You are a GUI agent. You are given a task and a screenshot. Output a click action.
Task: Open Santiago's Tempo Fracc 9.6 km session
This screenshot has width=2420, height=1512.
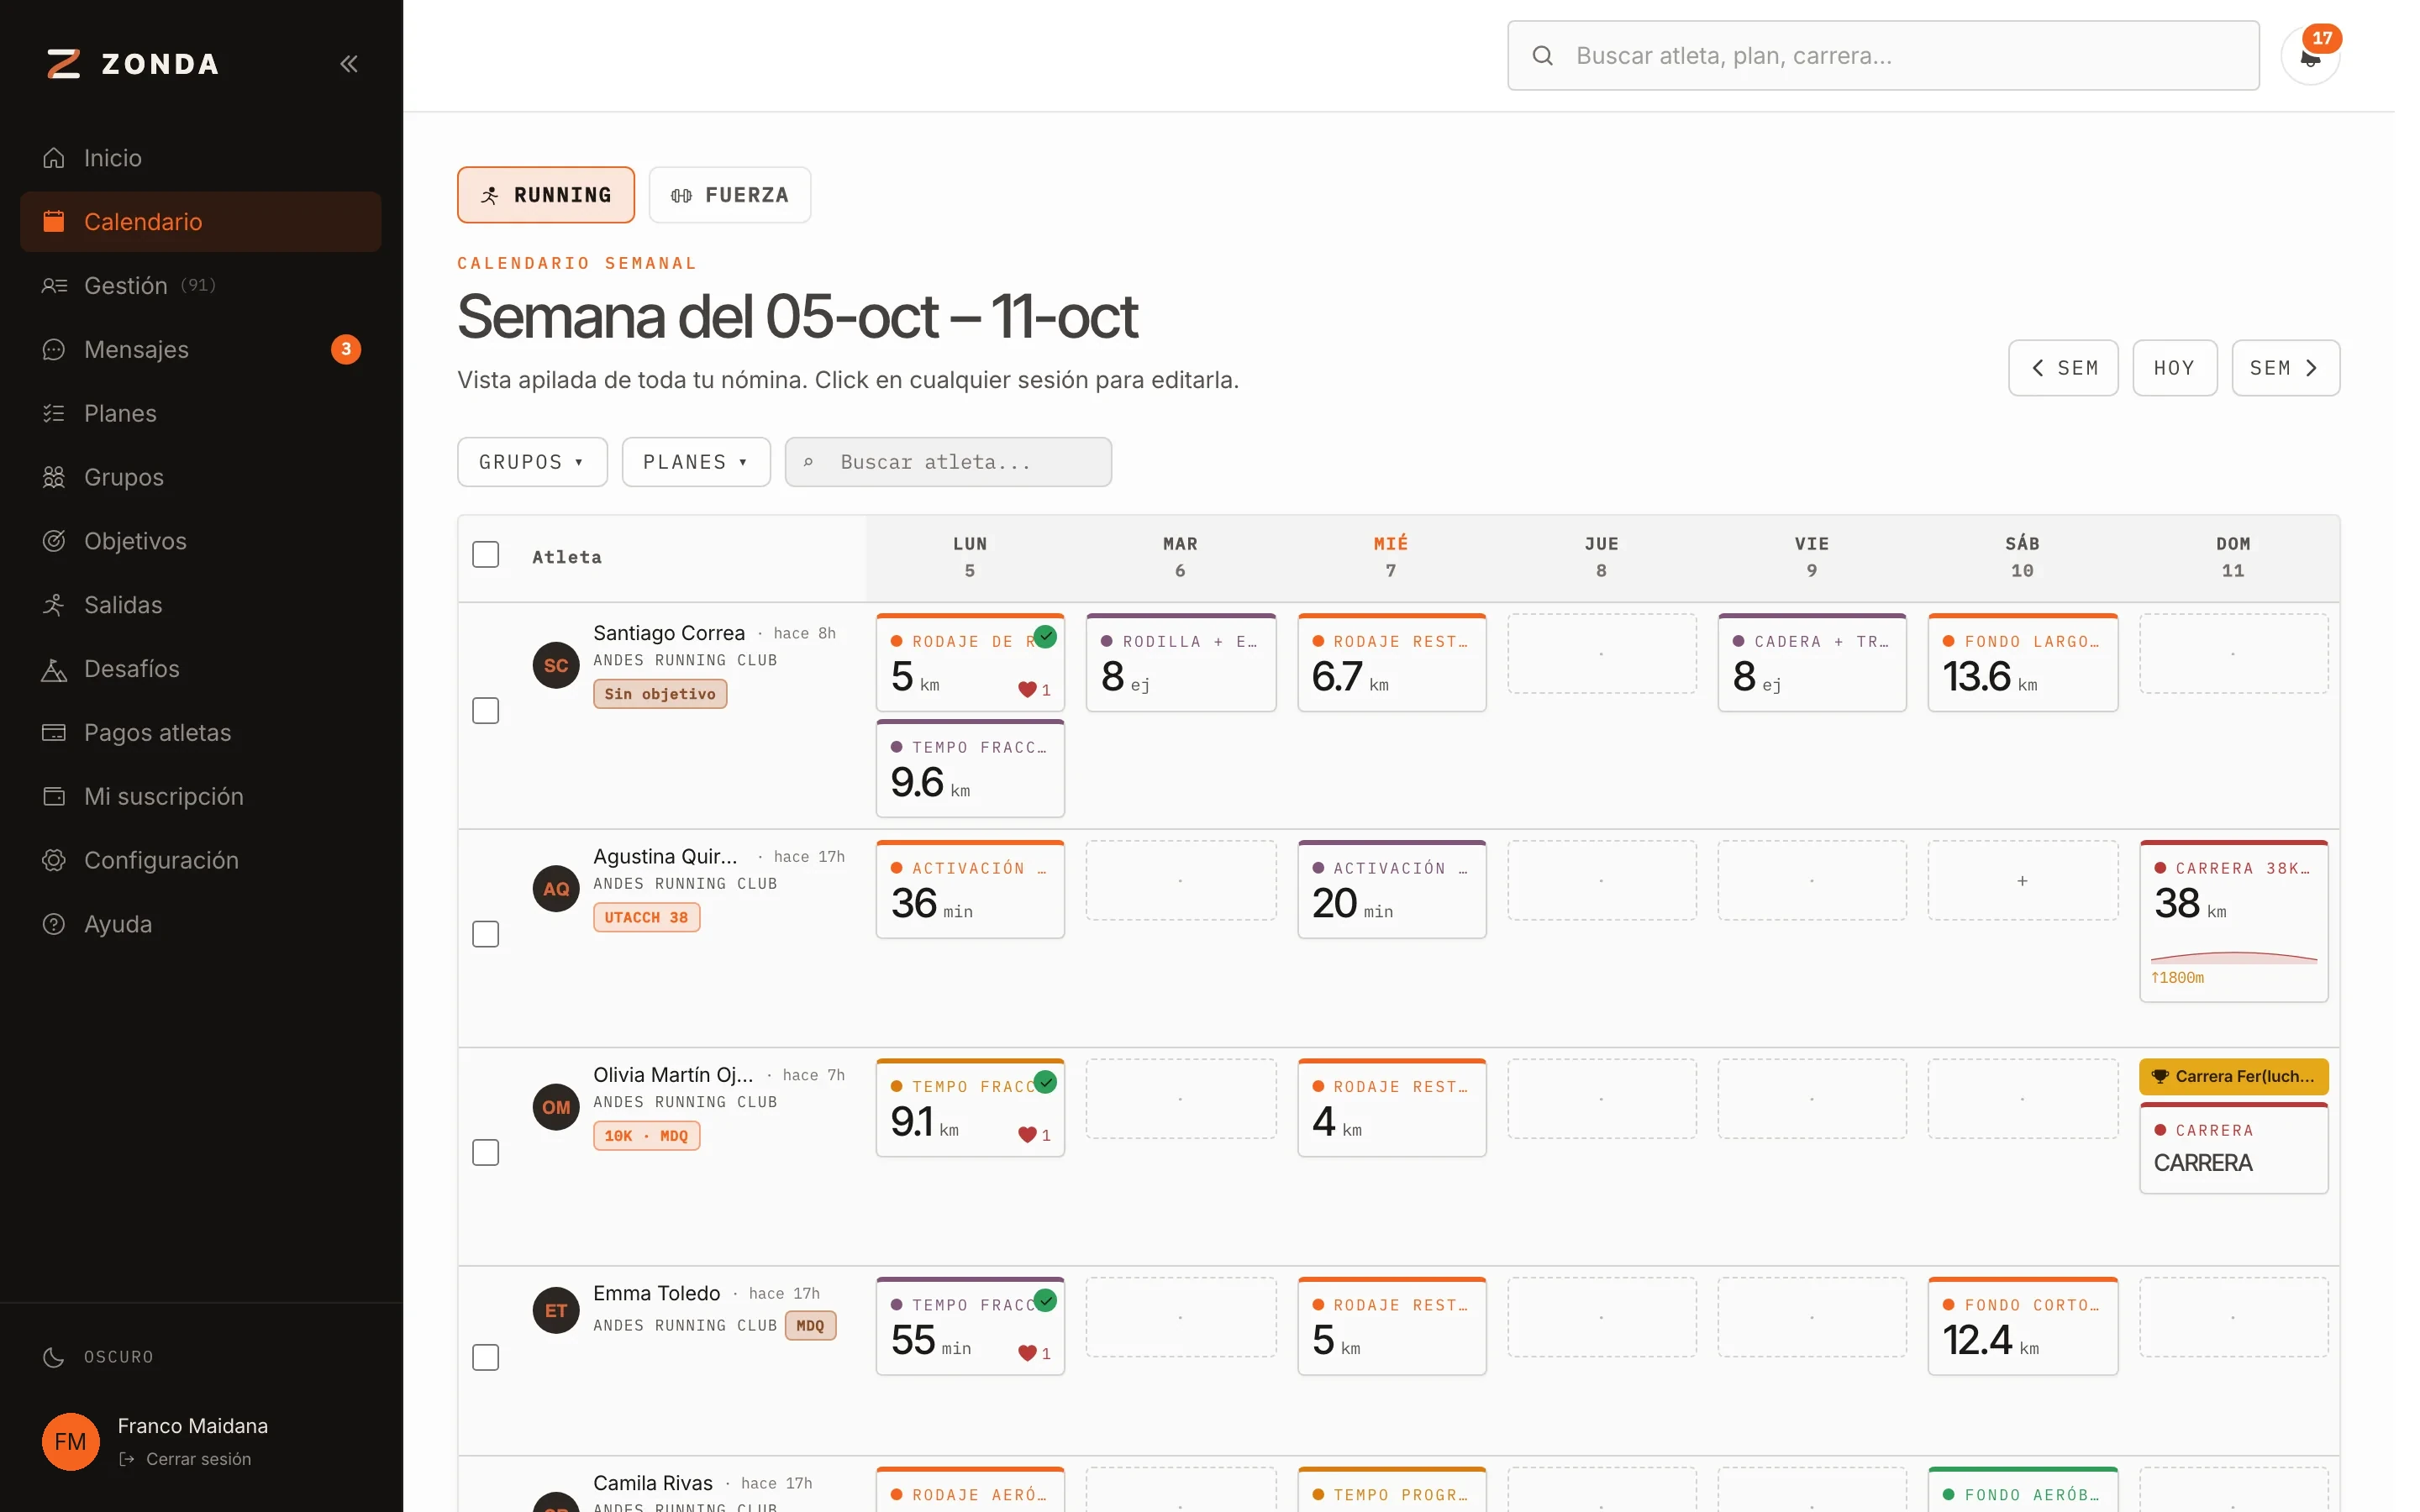[970, 768]
